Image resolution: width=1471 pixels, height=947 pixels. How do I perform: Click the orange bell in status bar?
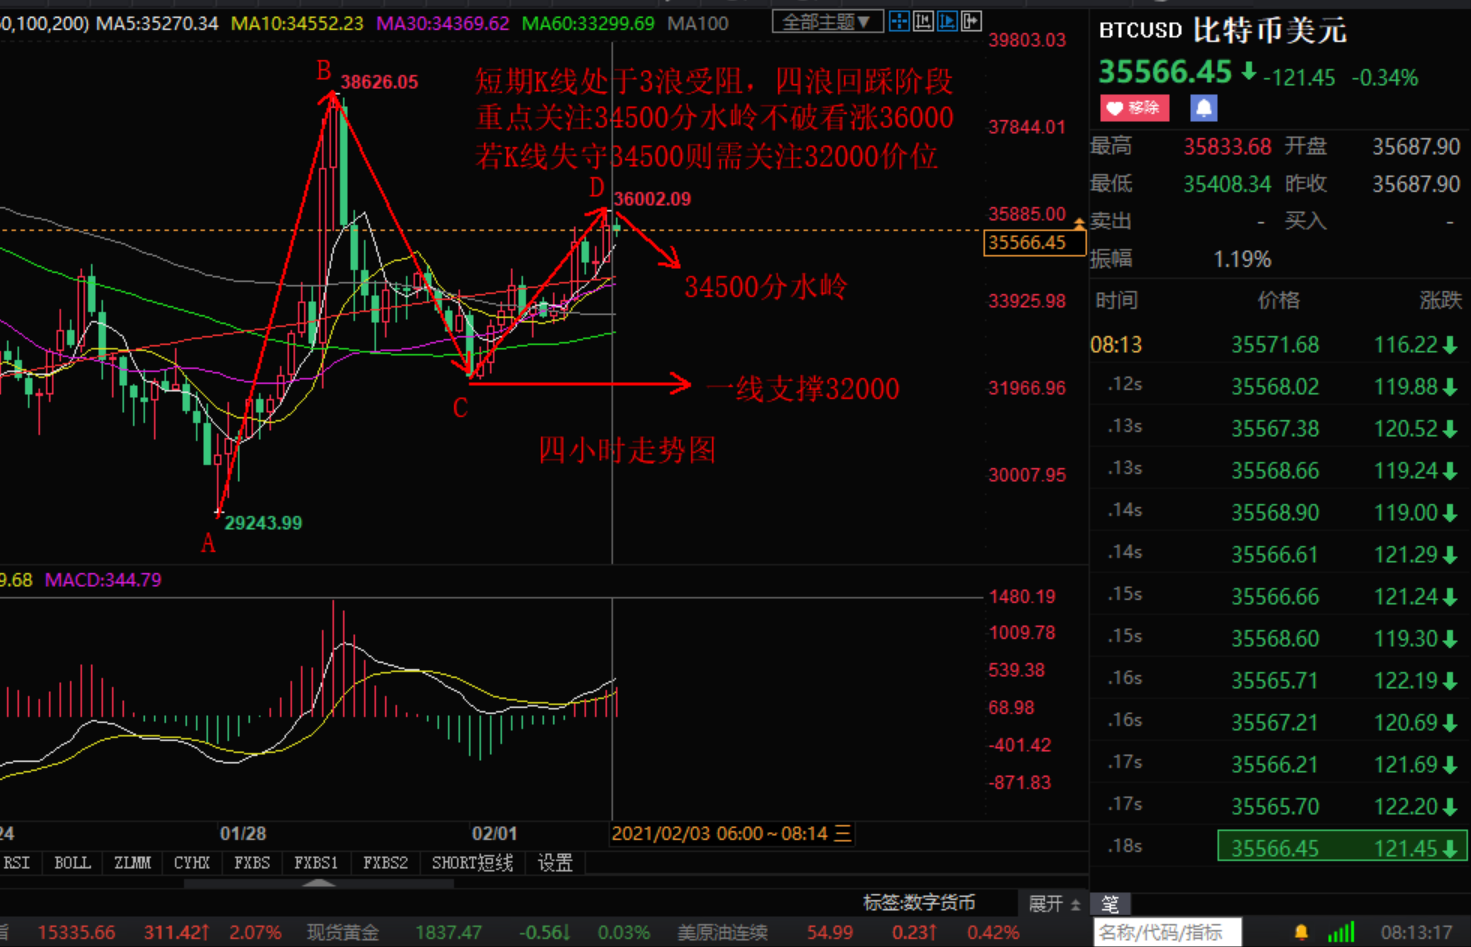(x=1301, y=932)
